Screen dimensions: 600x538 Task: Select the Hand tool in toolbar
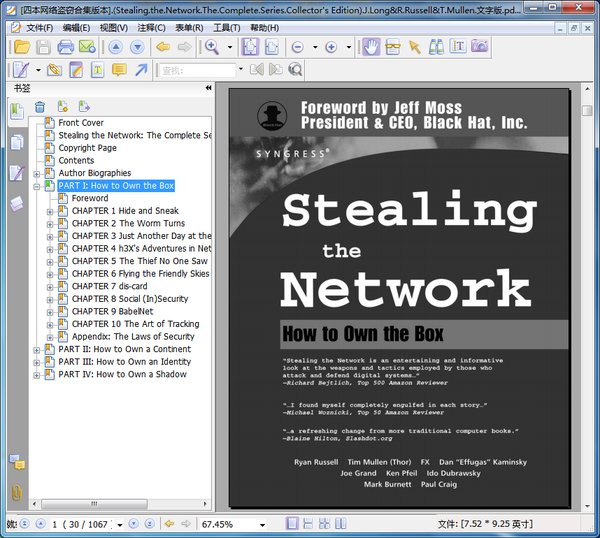coord(371,47)
